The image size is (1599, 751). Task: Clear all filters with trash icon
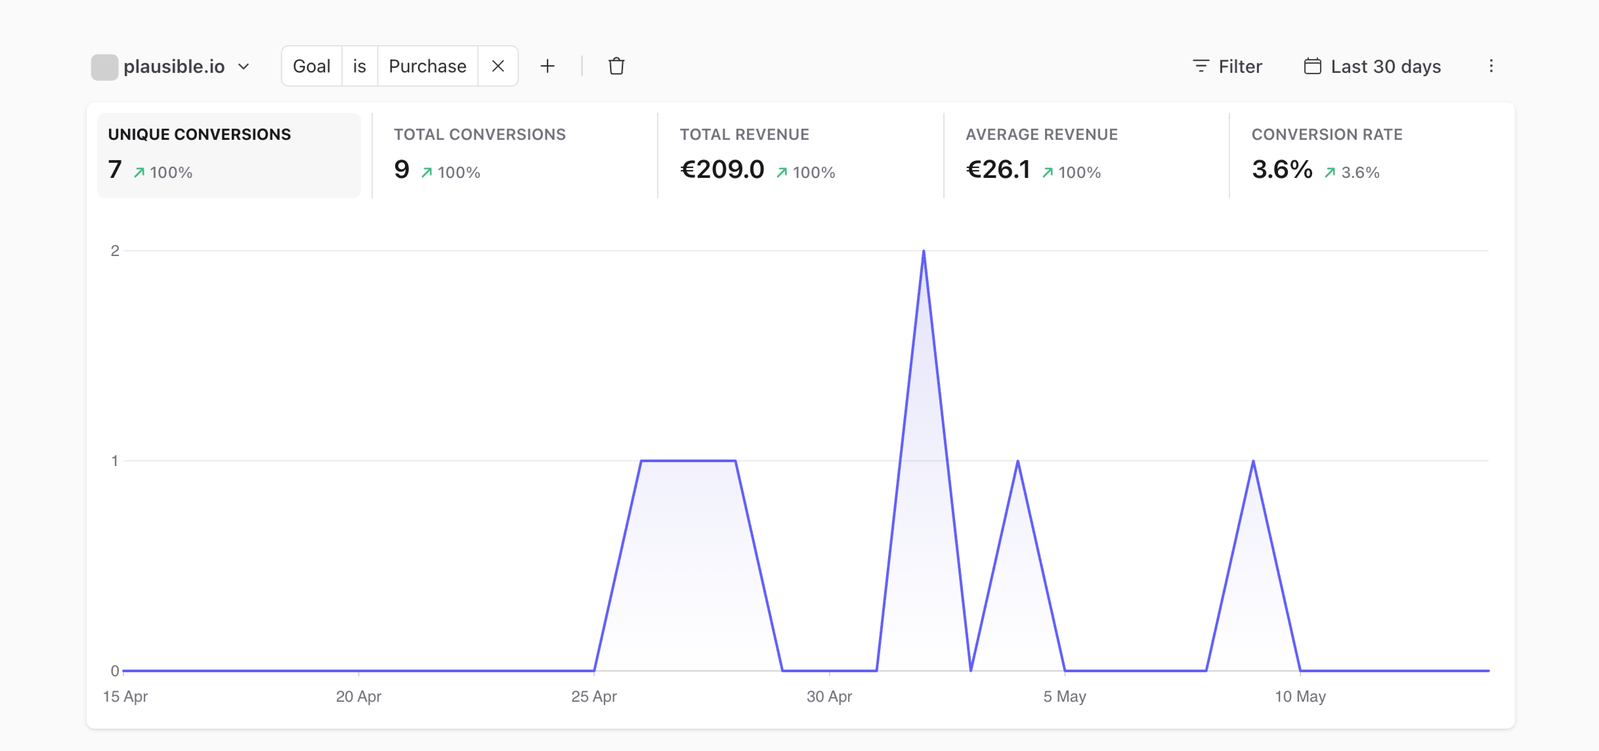[x=616, y=66]
